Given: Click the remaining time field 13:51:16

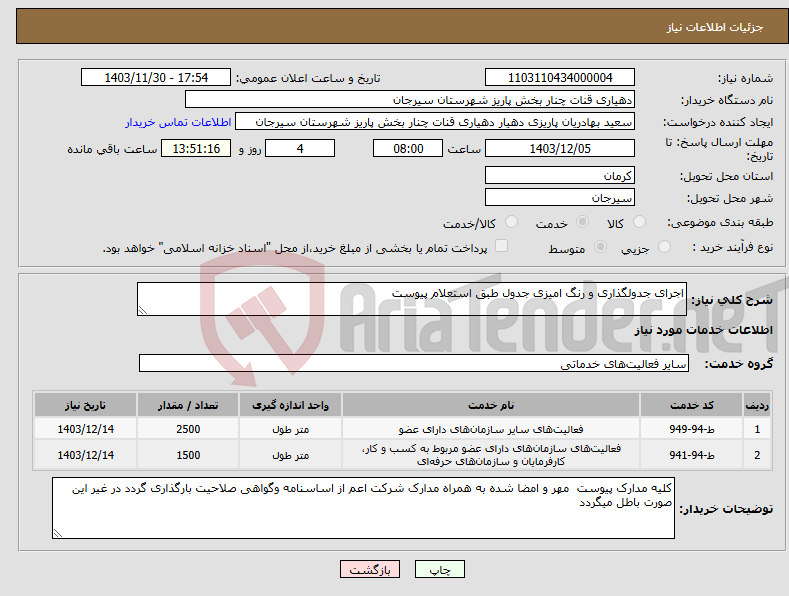Looking at the screenshot, I should pyautogui.click(x=196, y=148).
